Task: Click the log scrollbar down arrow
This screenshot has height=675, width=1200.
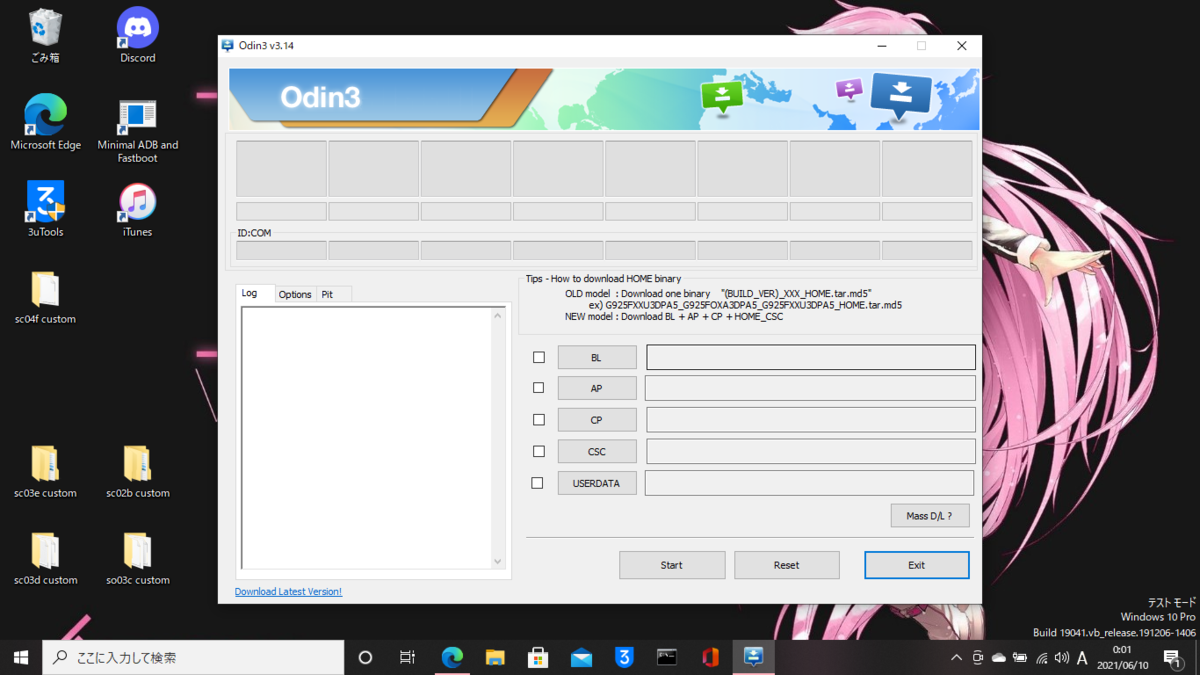Action: (498, 562)
